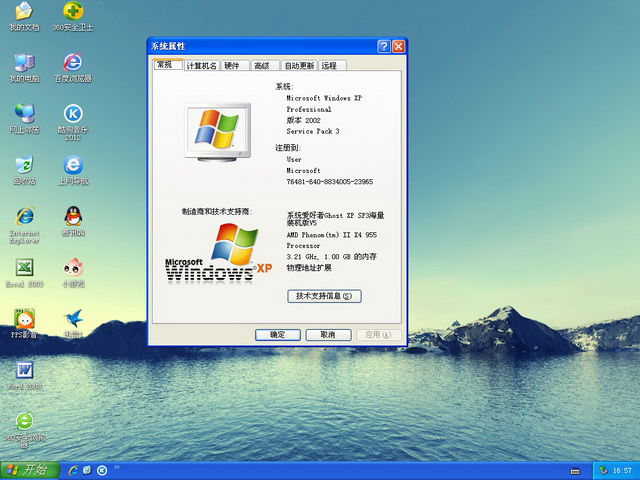640x480 pixels.
Task: Click the help question mark button
Action: point(384,46)
